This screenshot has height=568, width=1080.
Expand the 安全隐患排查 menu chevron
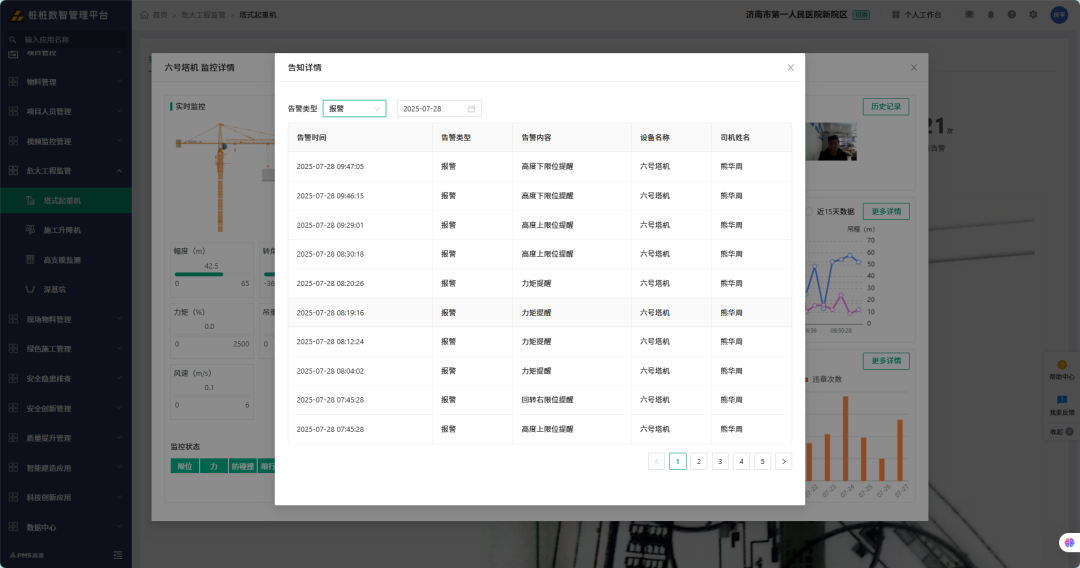(119, 379)
